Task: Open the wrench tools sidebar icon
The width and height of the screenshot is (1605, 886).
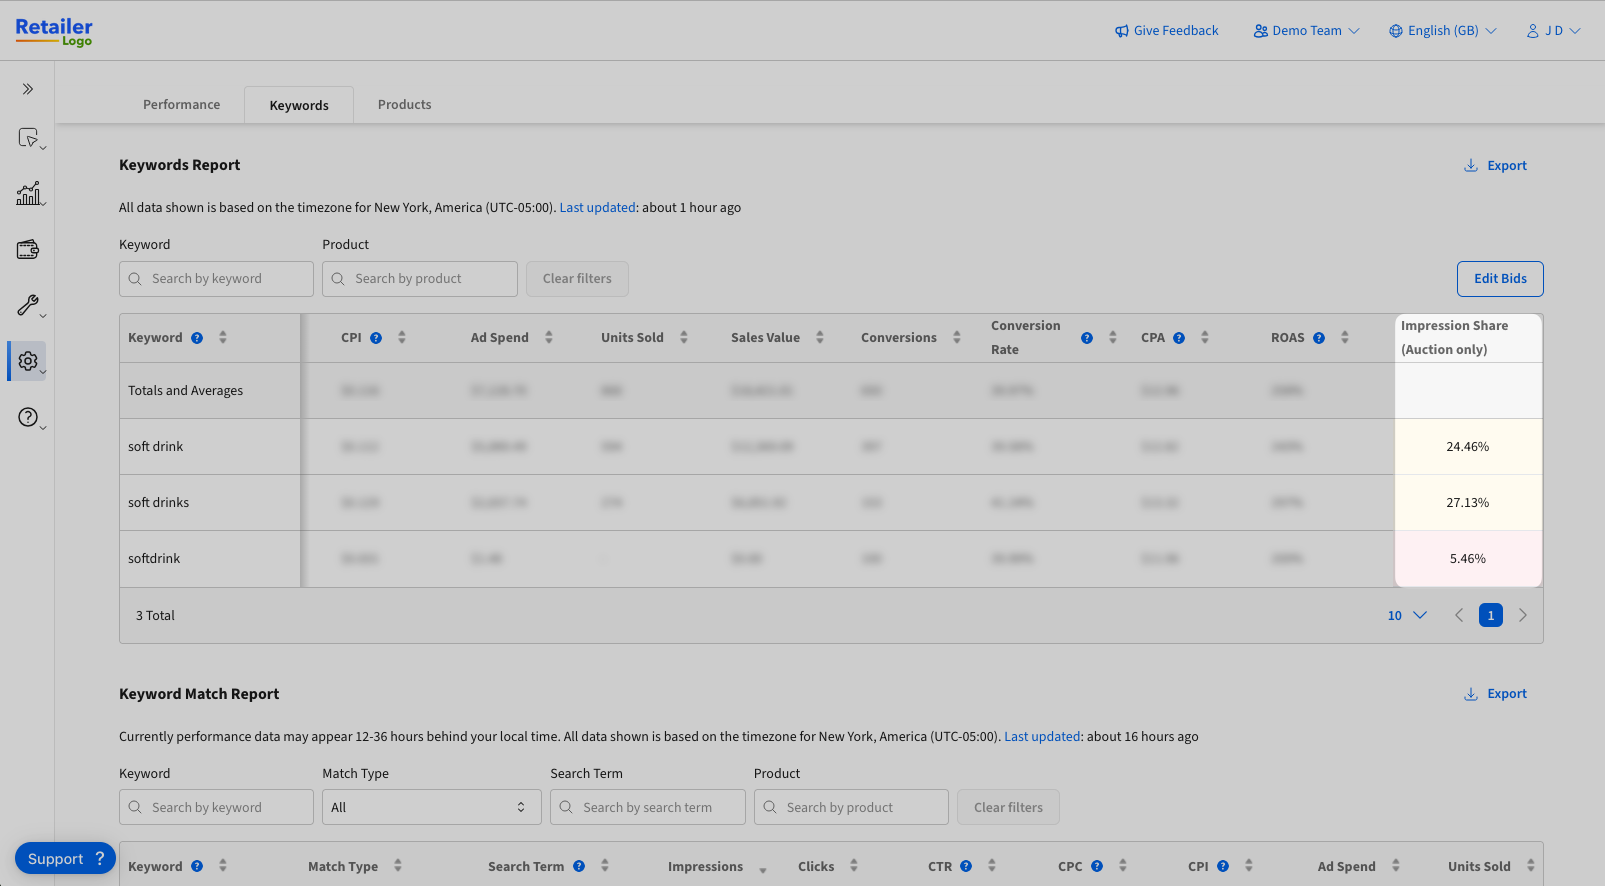Action: click(28, 305)
